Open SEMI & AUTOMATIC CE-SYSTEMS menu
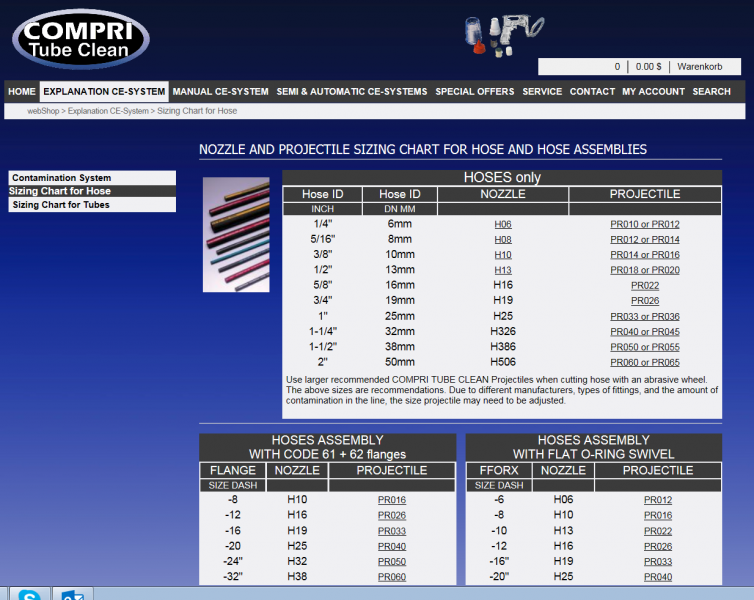 [x=352, y=91]
